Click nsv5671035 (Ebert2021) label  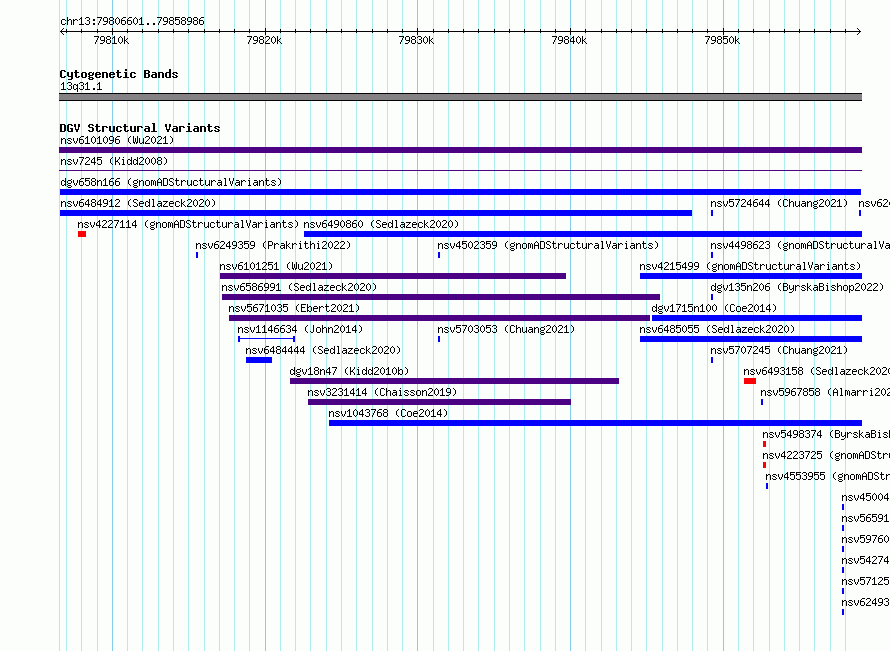(x=294, y=308)
